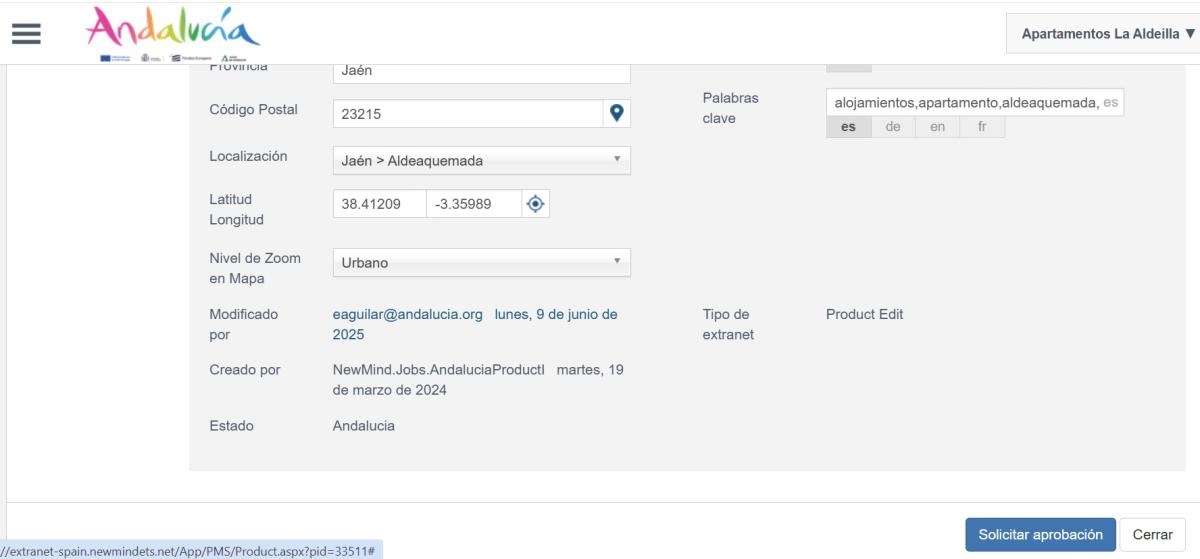
Task: Click the eaguilar@andalucia.org link
Action: (408, 314)
